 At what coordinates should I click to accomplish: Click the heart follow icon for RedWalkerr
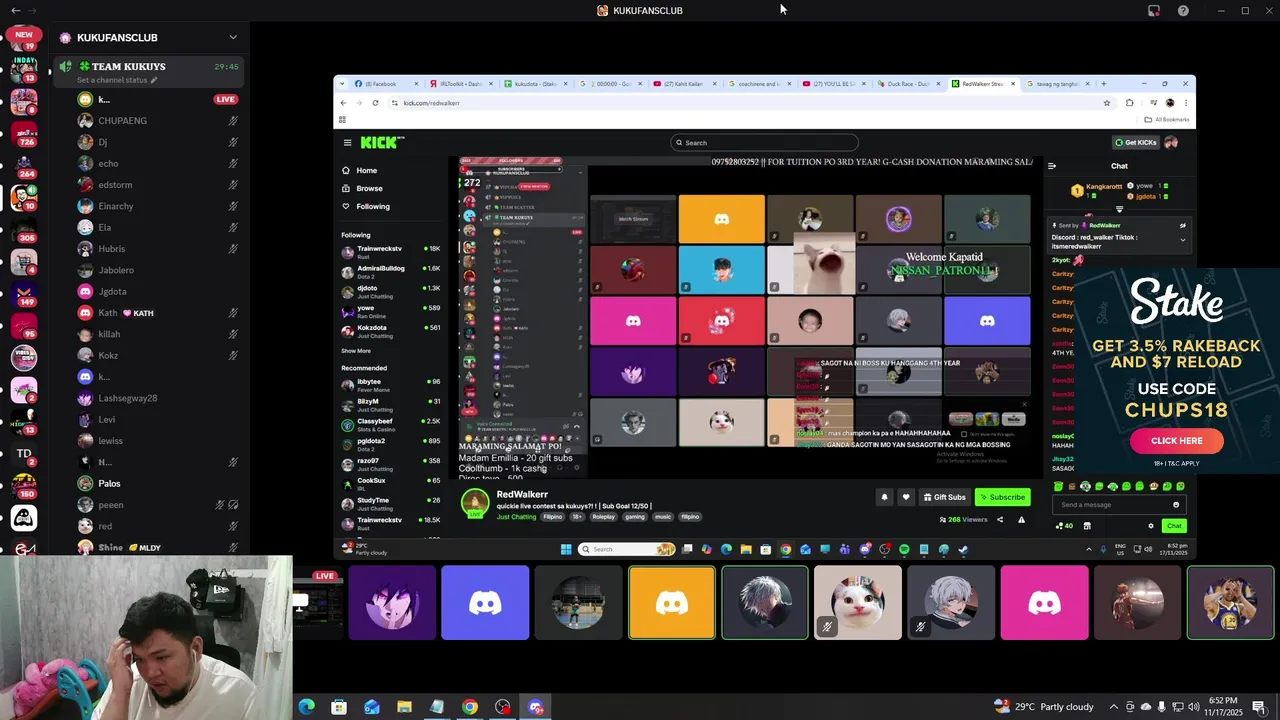pyautogui.click(x=906, y=497)
